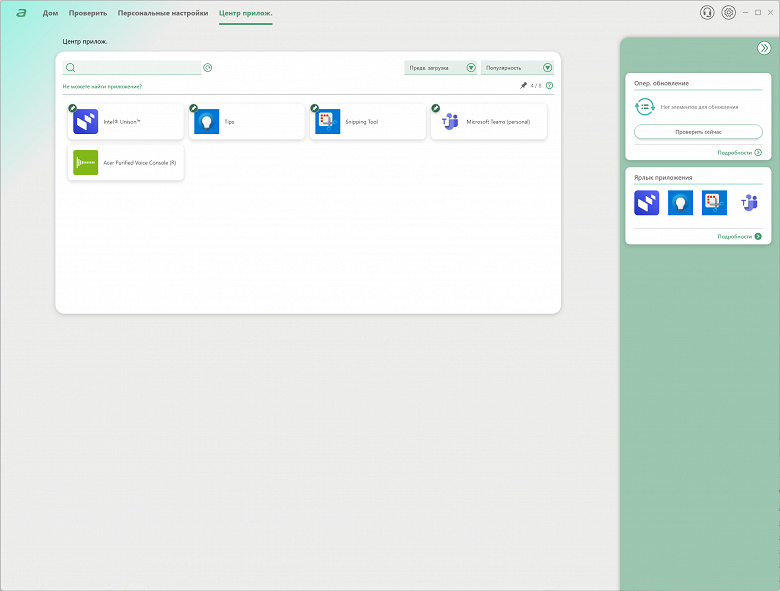Open the Проверить tab

click(x=88, y=13)
